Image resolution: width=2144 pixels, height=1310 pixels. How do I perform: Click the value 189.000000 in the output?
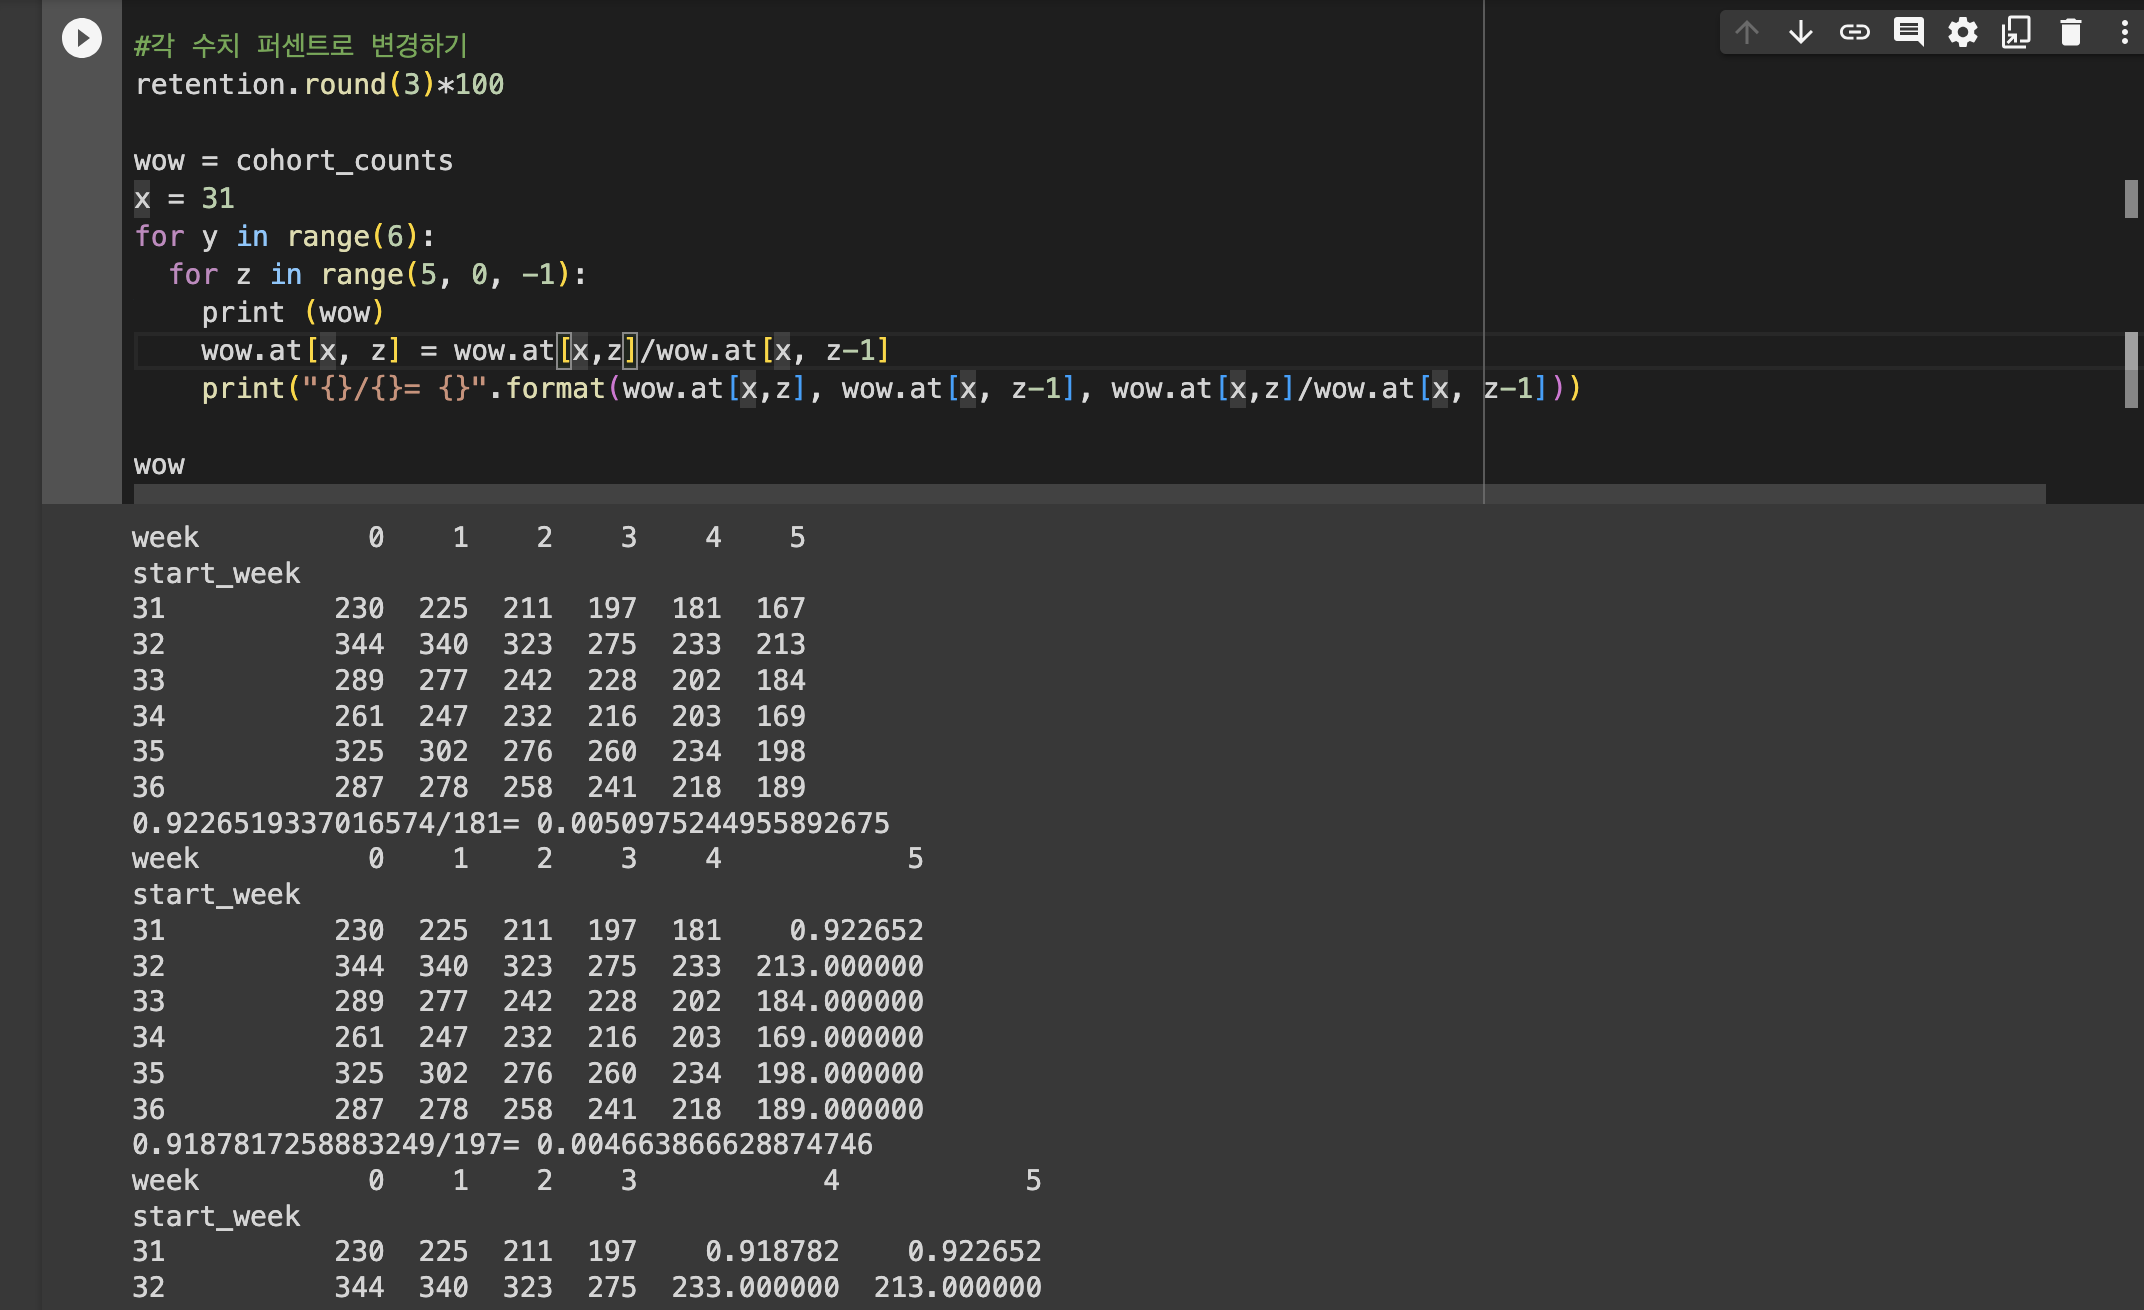click(840, 1109)
